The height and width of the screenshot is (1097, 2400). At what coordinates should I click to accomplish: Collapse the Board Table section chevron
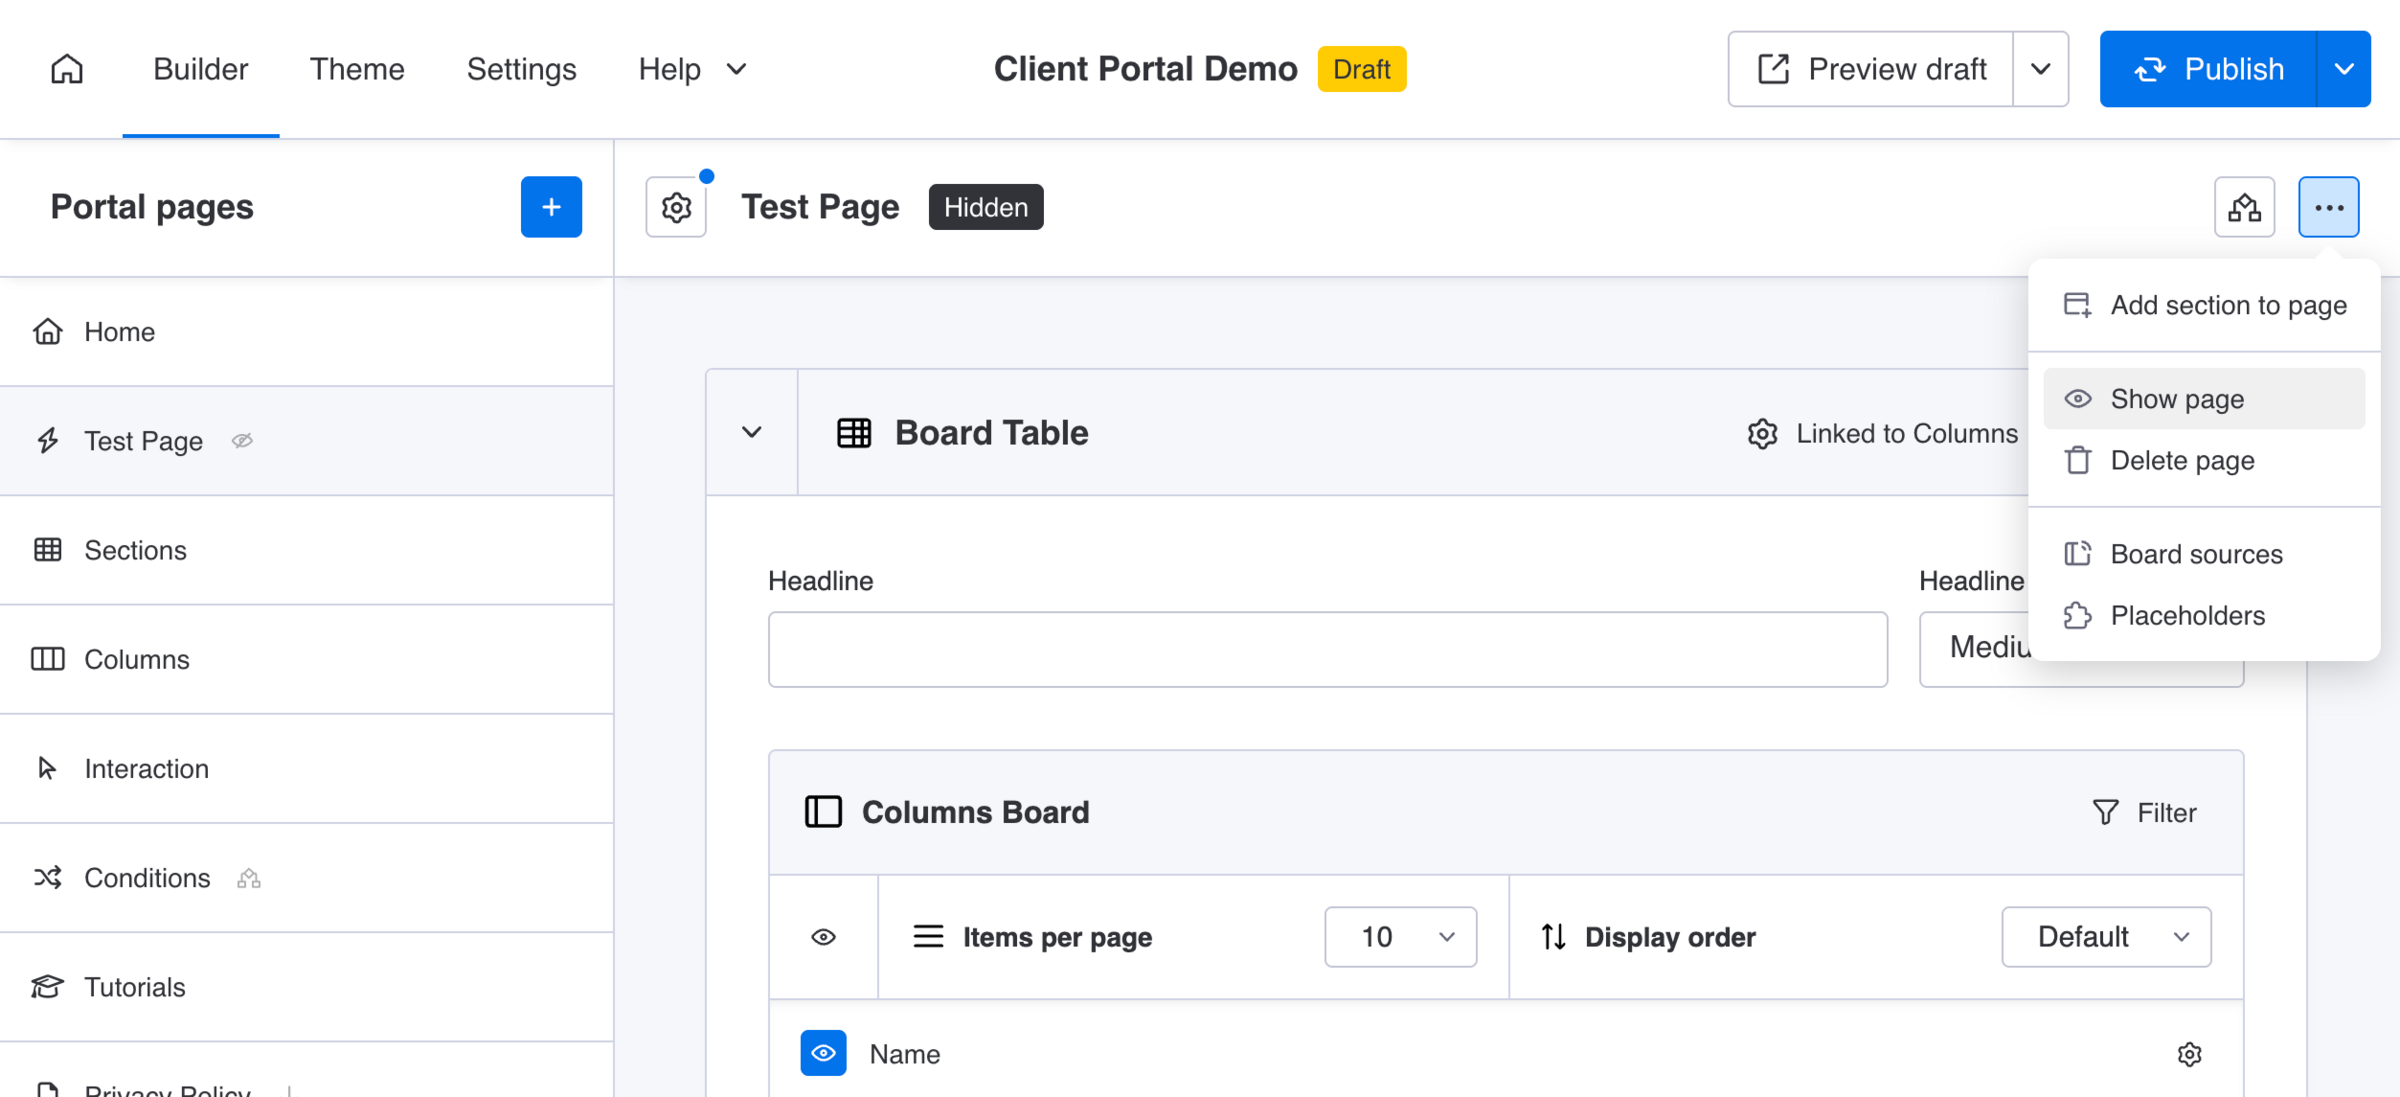pos(752,433)
